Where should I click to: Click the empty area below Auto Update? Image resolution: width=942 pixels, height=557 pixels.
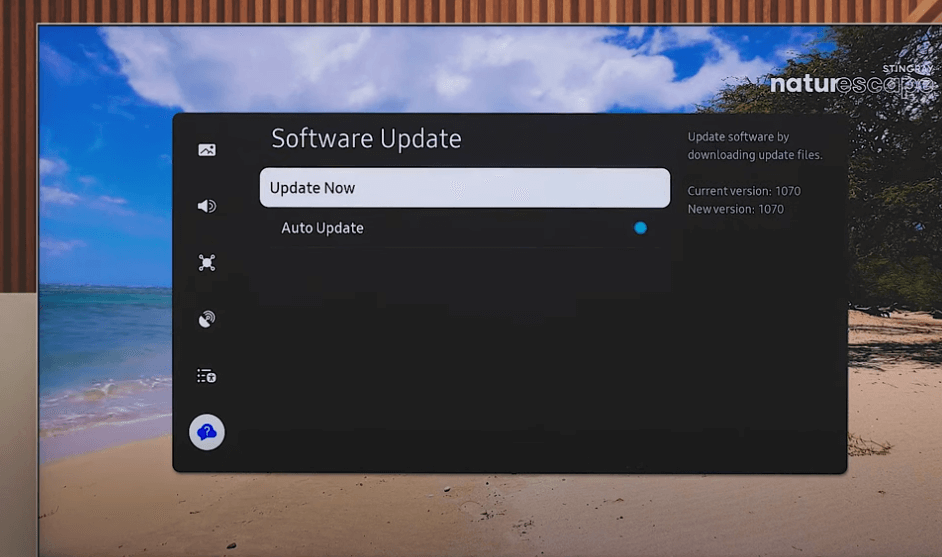(x=465, y=350)
